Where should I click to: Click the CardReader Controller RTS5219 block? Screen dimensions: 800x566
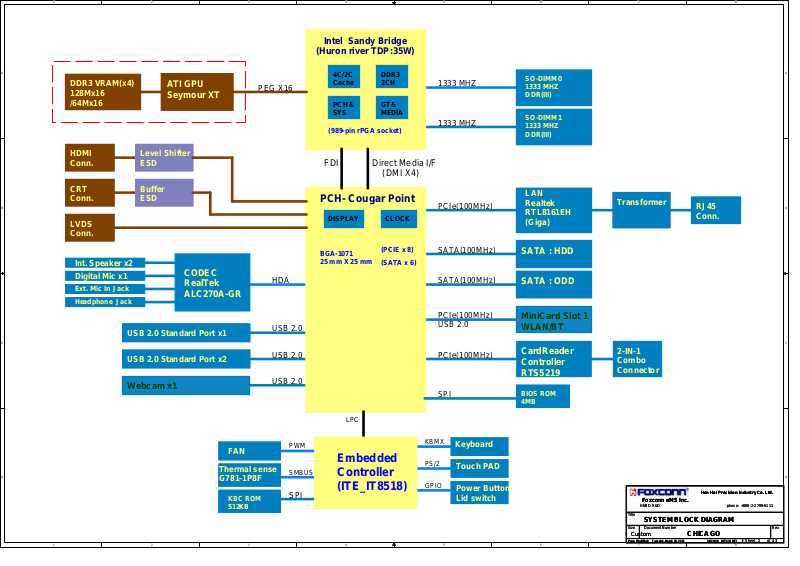pos(552,361)
